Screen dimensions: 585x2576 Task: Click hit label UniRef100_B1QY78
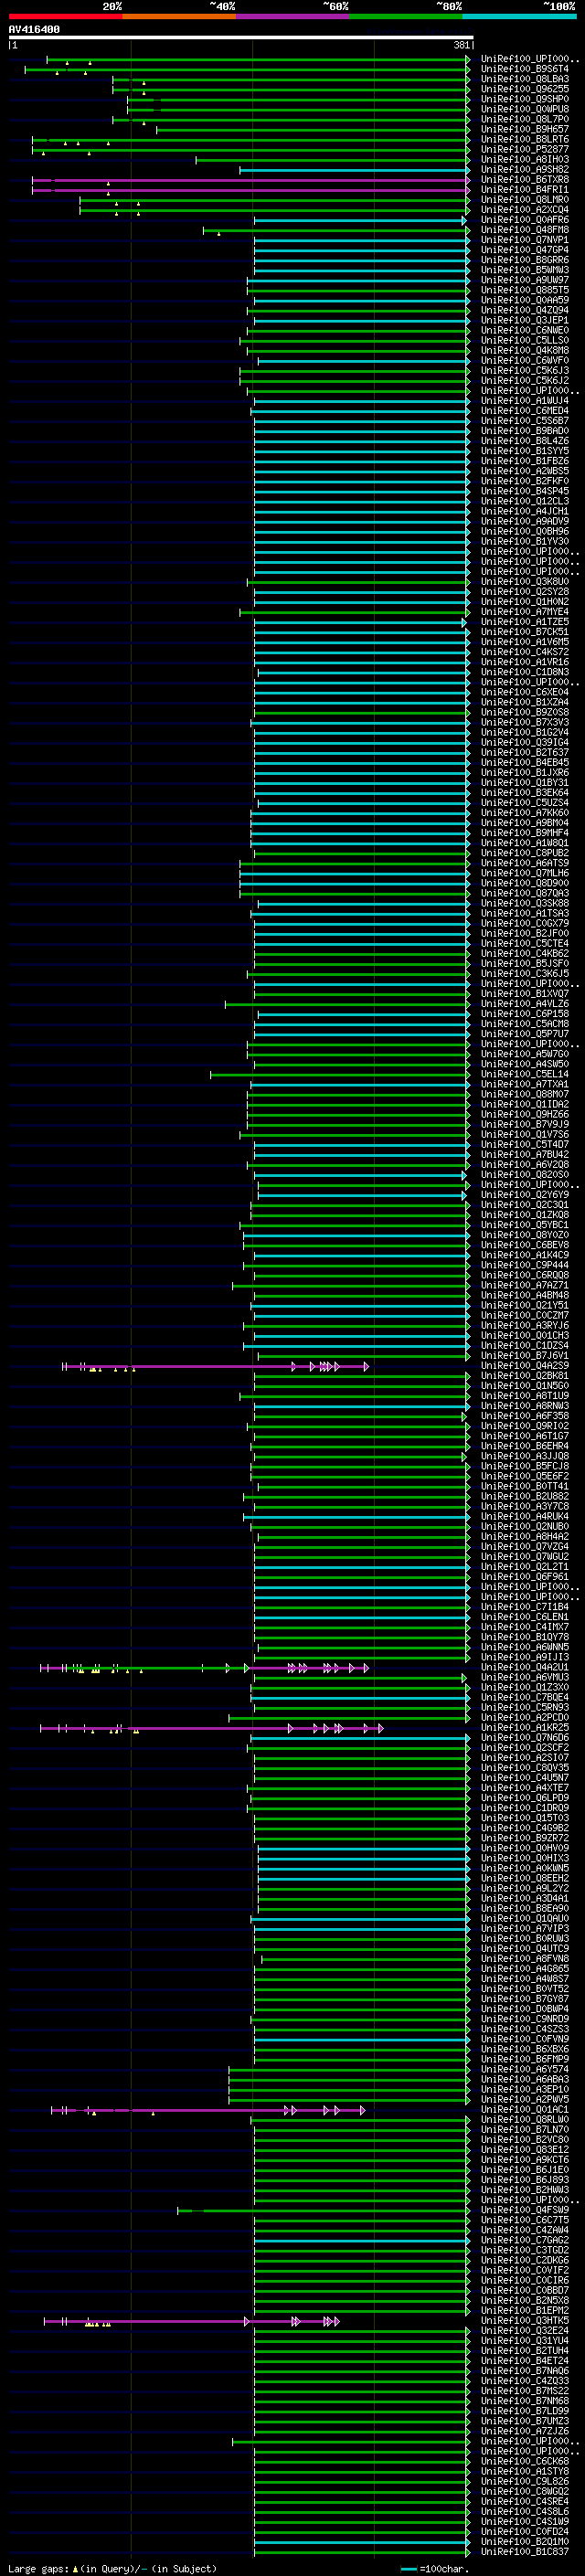point(524,1637)
